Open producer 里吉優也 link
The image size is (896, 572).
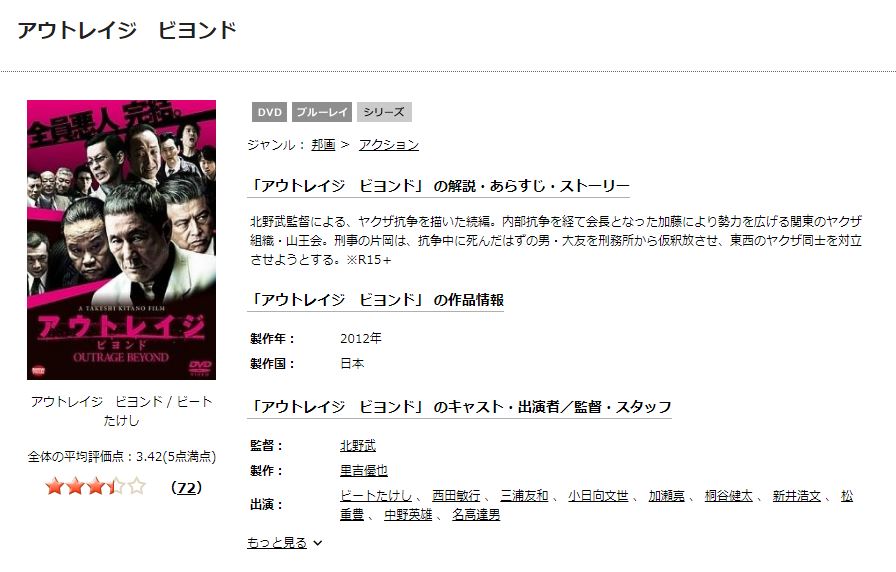[363, 471]
